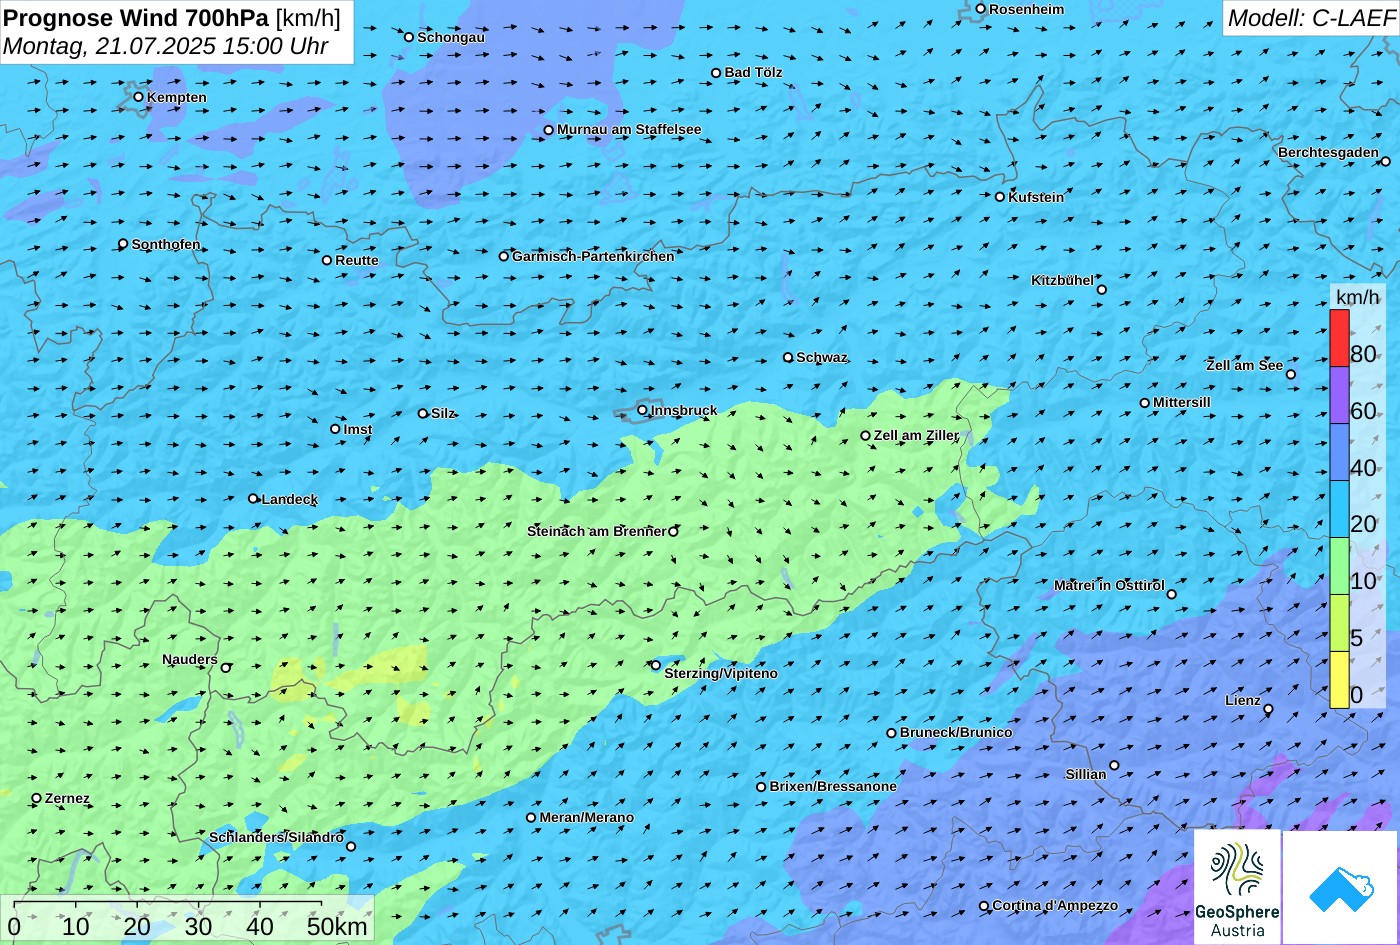
Task: Click the '50km' scale bar label
Action: point(337,926)
